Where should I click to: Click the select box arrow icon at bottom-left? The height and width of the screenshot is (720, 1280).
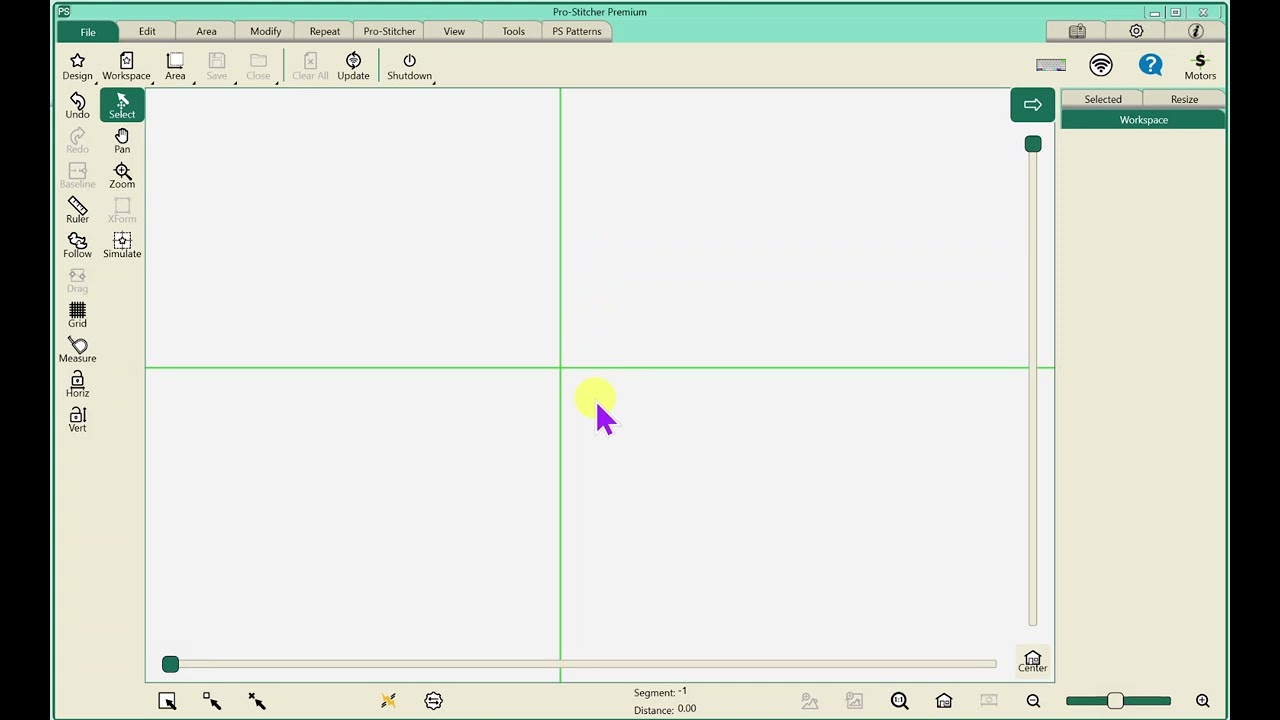point(167,701)
